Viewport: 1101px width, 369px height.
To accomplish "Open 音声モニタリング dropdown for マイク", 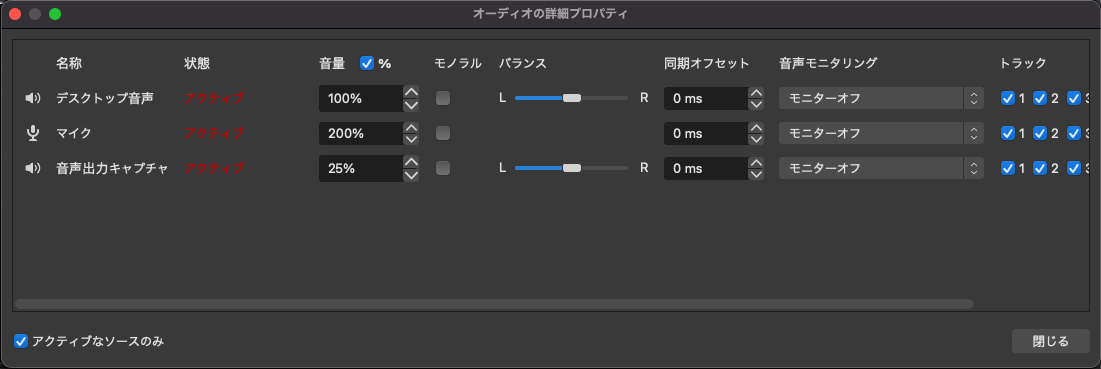I will pyautogui.click(x=881, y=133).
